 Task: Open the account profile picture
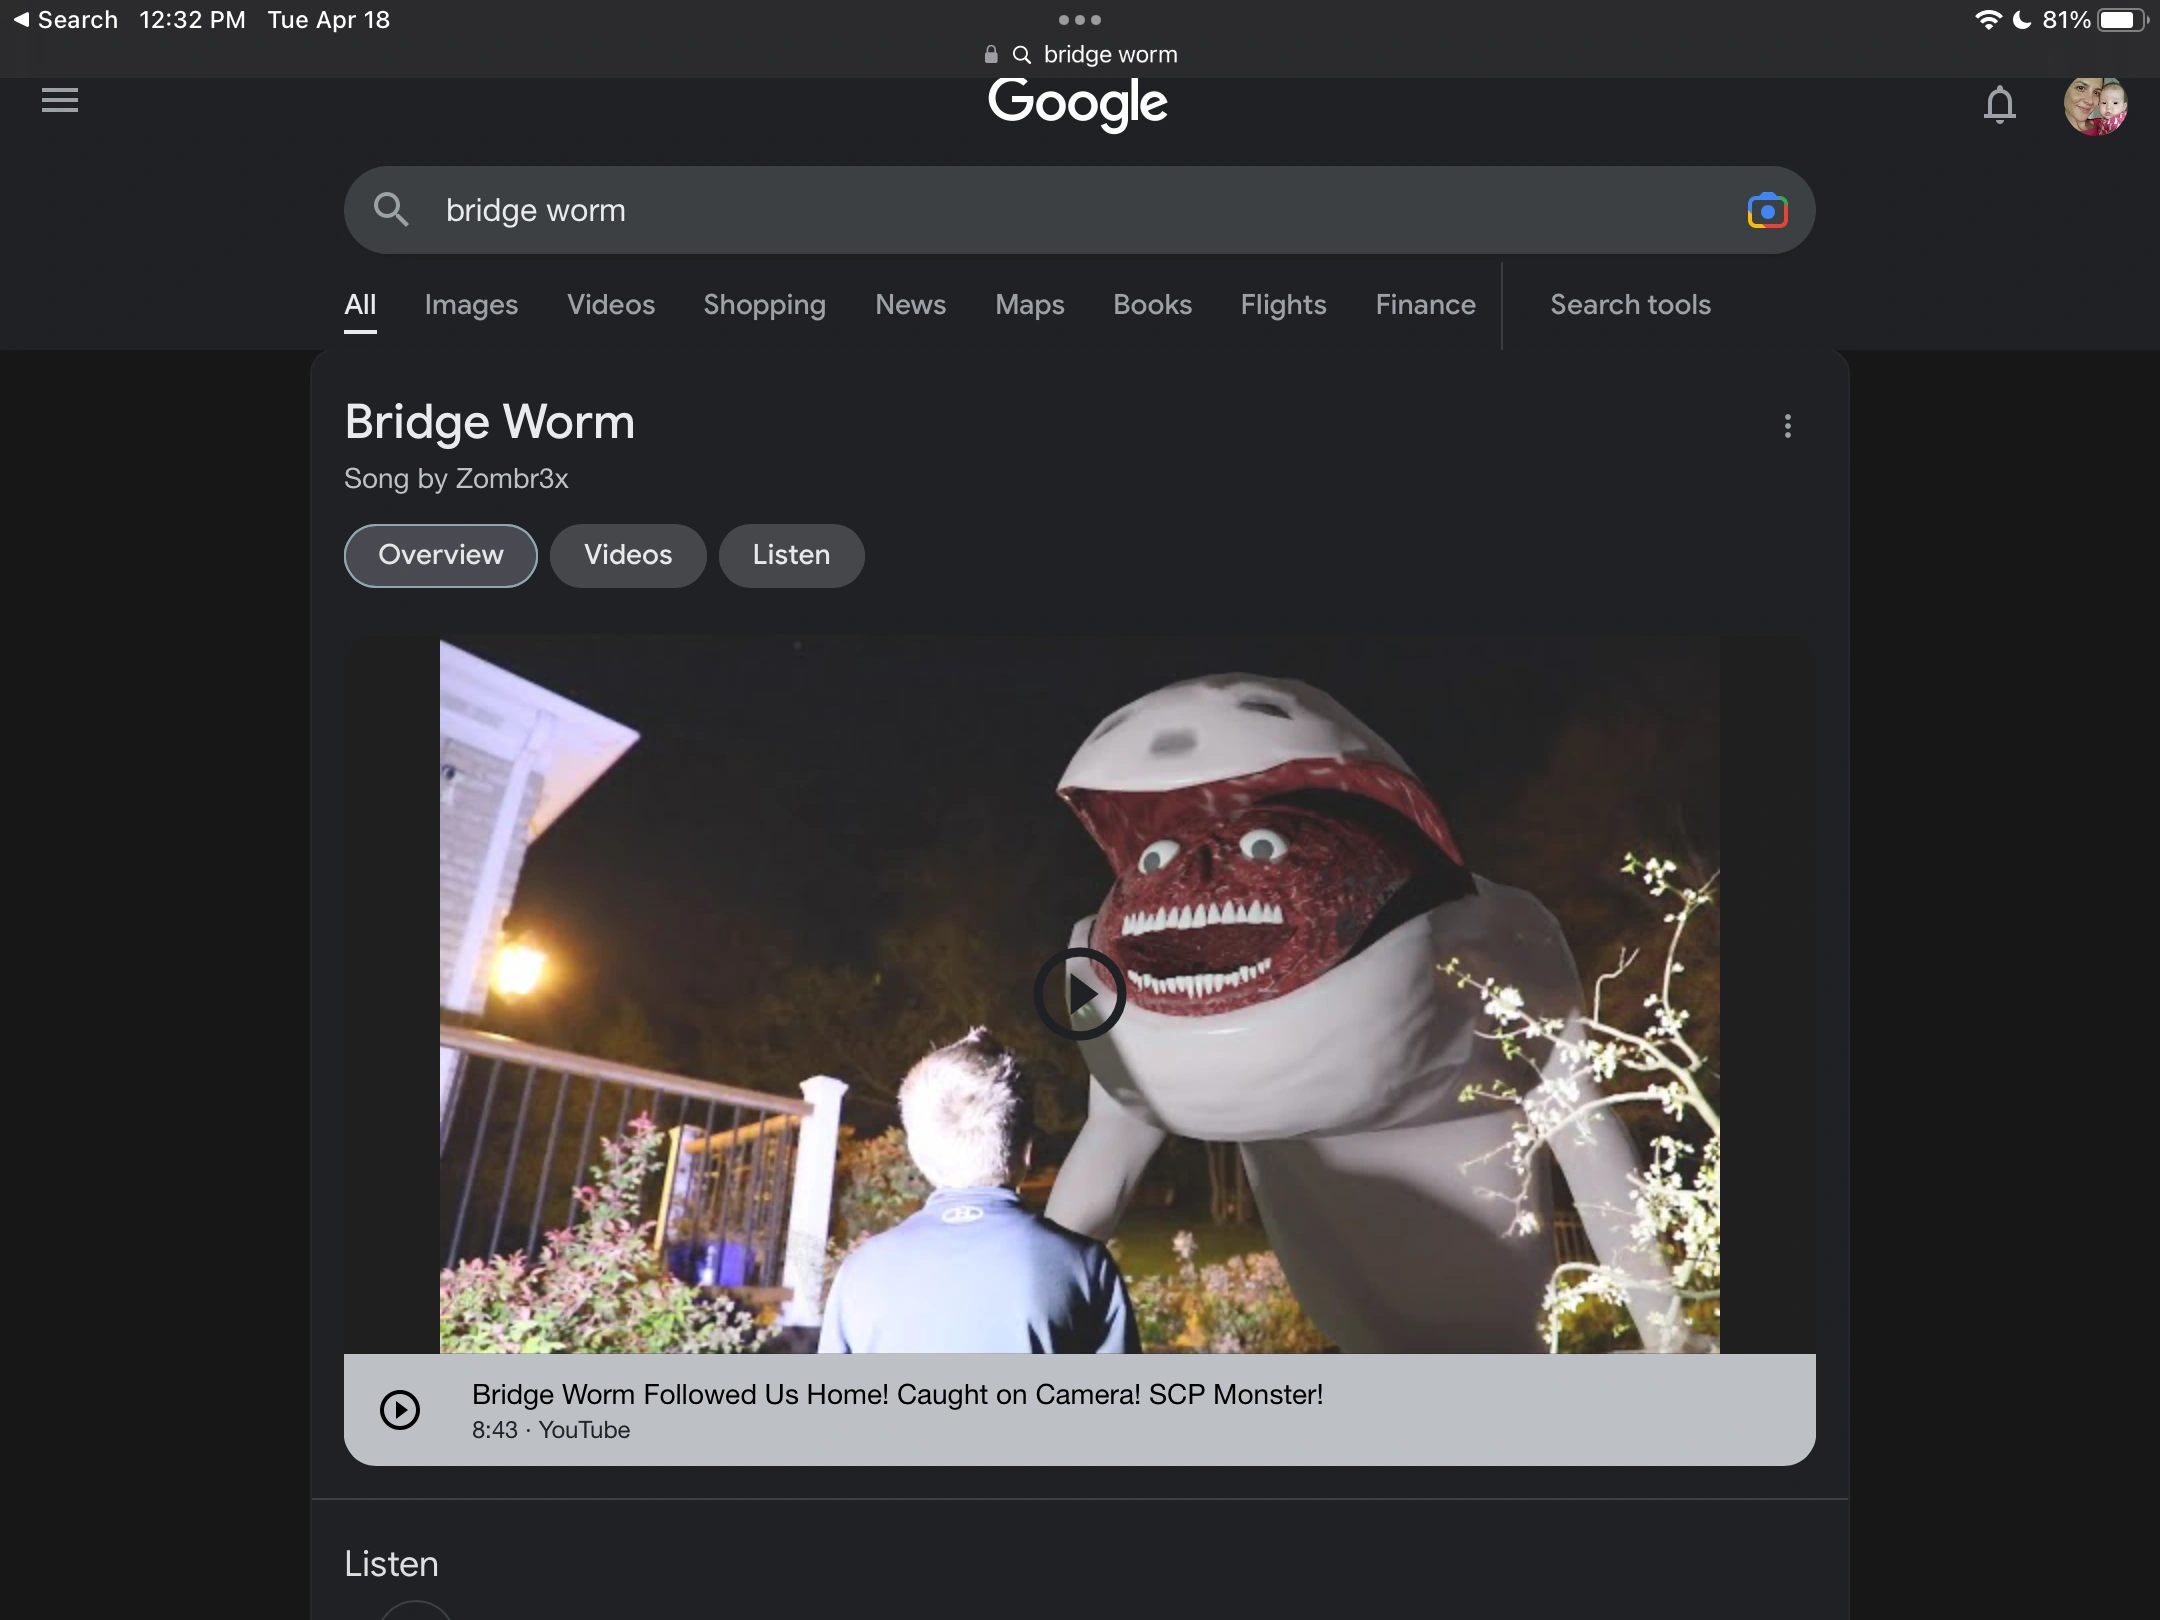(x=2094, y=105)
